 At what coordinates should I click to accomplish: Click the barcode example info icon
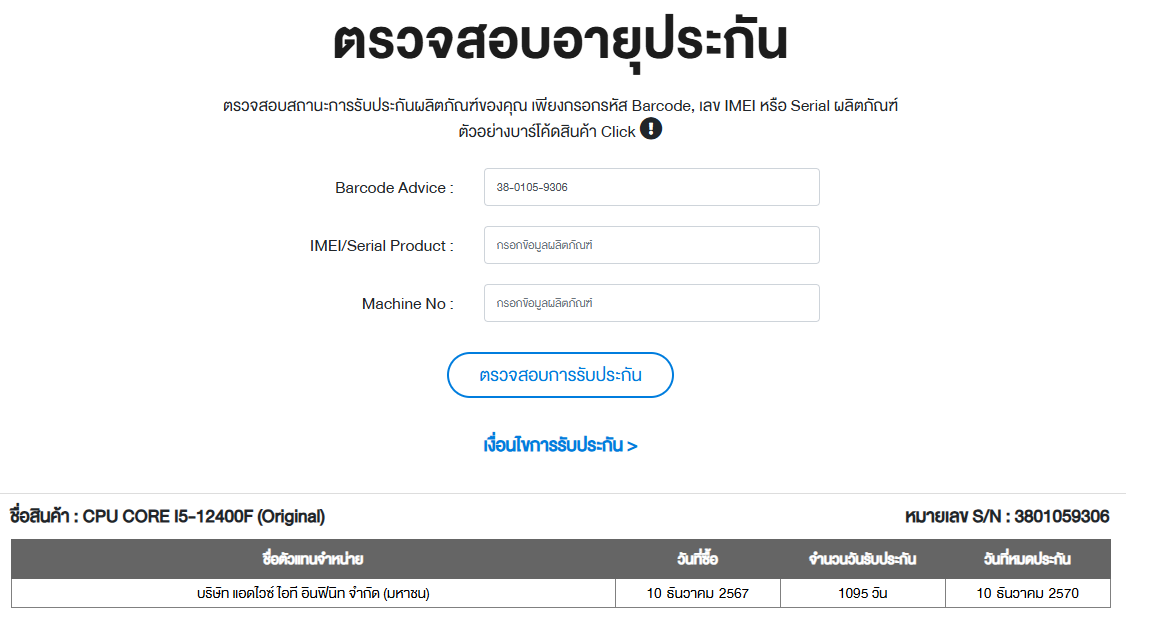pos(651,129)
